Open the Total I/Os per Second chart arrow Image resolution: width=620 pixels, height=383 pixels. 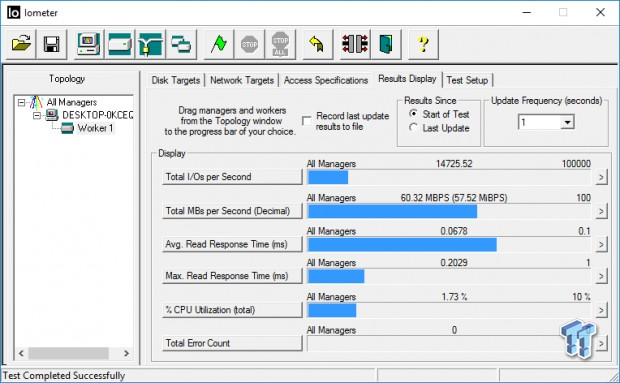click(601, 177)
